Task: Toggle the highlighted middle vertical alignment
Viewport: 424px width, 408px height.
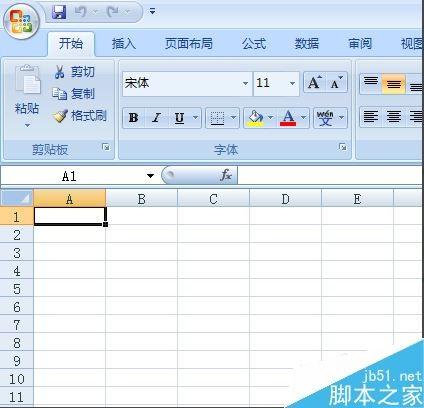Action: (x=393, y=83)
